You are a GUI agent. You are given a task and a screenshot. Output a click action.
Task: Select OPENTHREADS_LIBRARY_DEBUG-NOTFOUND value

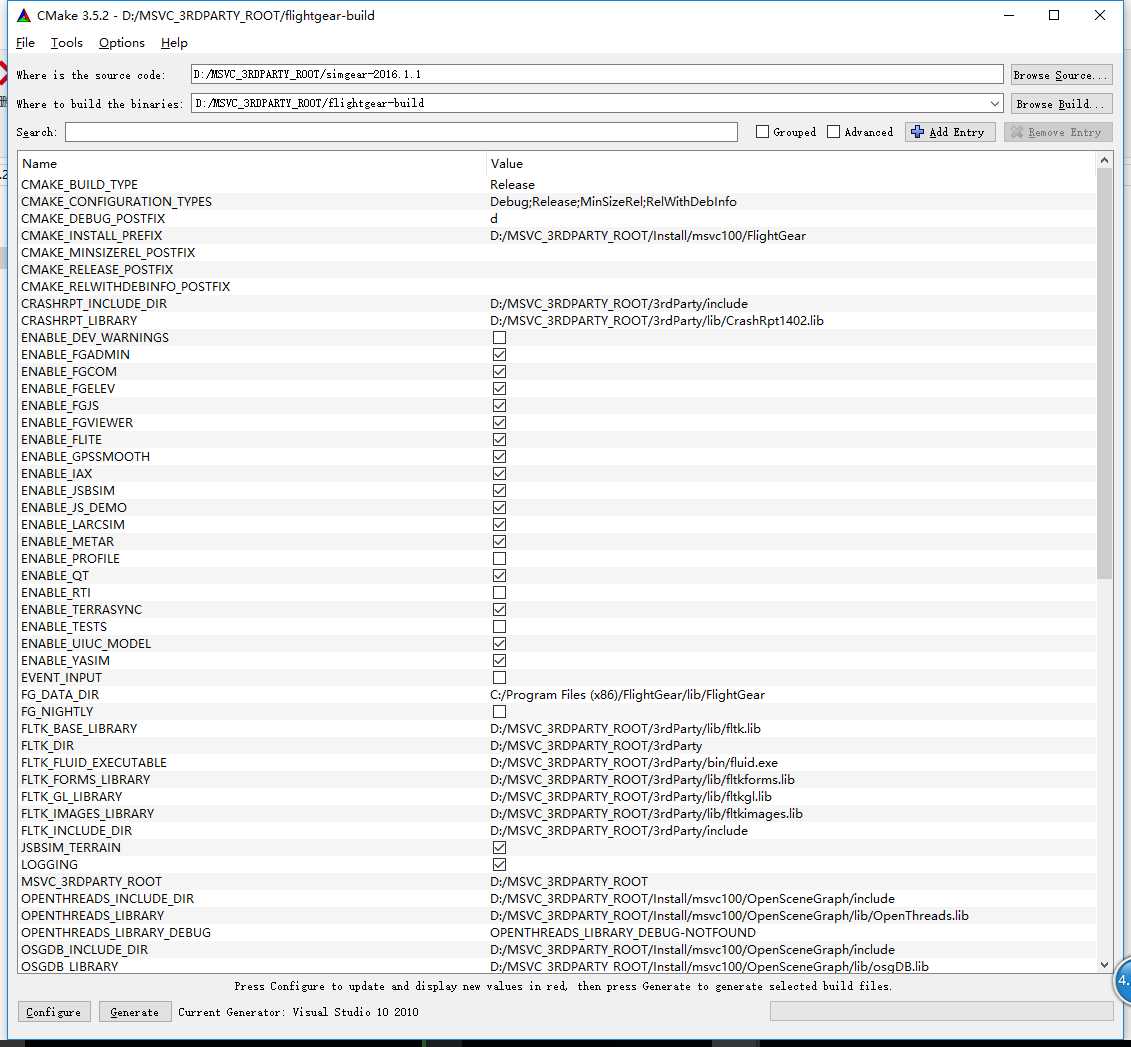pyautogui.click(x=623, y=933)
